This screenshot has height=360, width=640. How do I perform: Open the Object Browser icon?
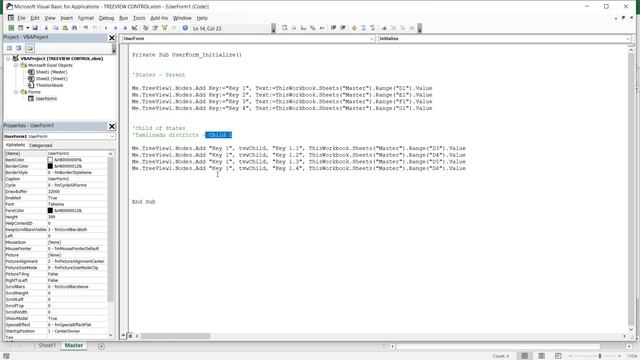[165, 28]
